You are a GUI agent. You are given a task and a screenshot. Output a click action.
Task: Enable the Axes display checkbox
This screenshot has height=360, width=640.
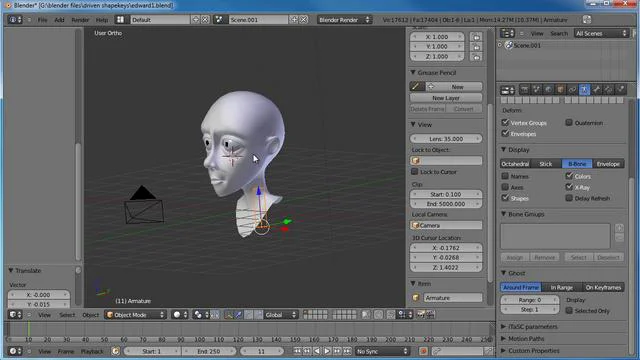(x=505, y=187)
